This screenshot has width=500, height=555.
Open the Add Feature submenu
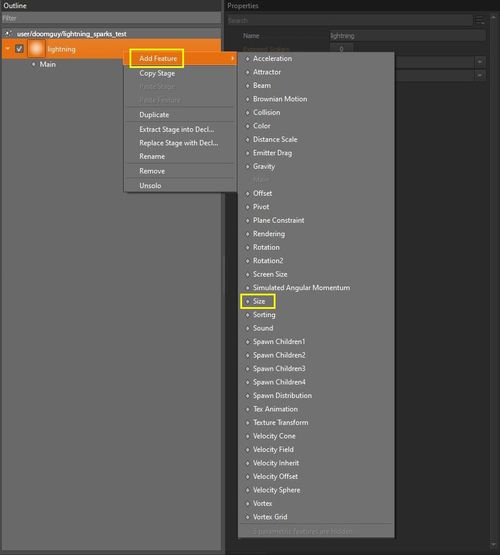pyautogui.click(x=180, y=58)
